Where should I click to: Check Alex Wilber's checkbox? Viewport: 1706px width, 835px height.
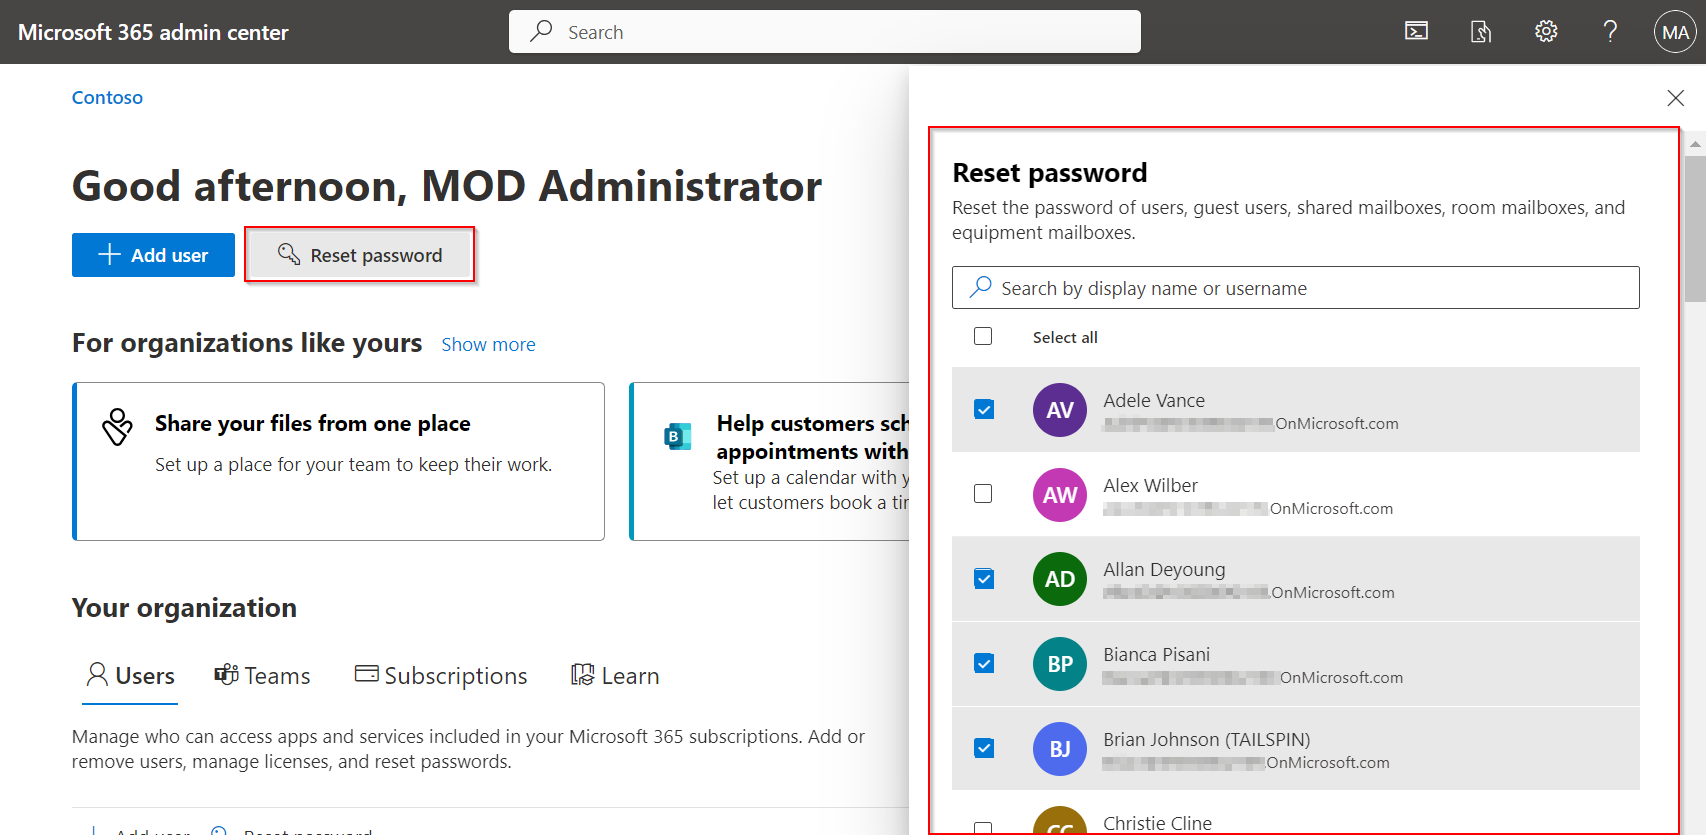coord(983,493)
